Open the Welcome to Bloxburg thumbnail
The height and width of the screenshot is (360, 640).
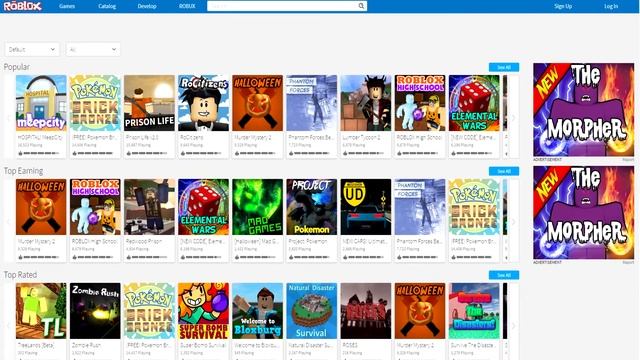(x=258, y=311)
